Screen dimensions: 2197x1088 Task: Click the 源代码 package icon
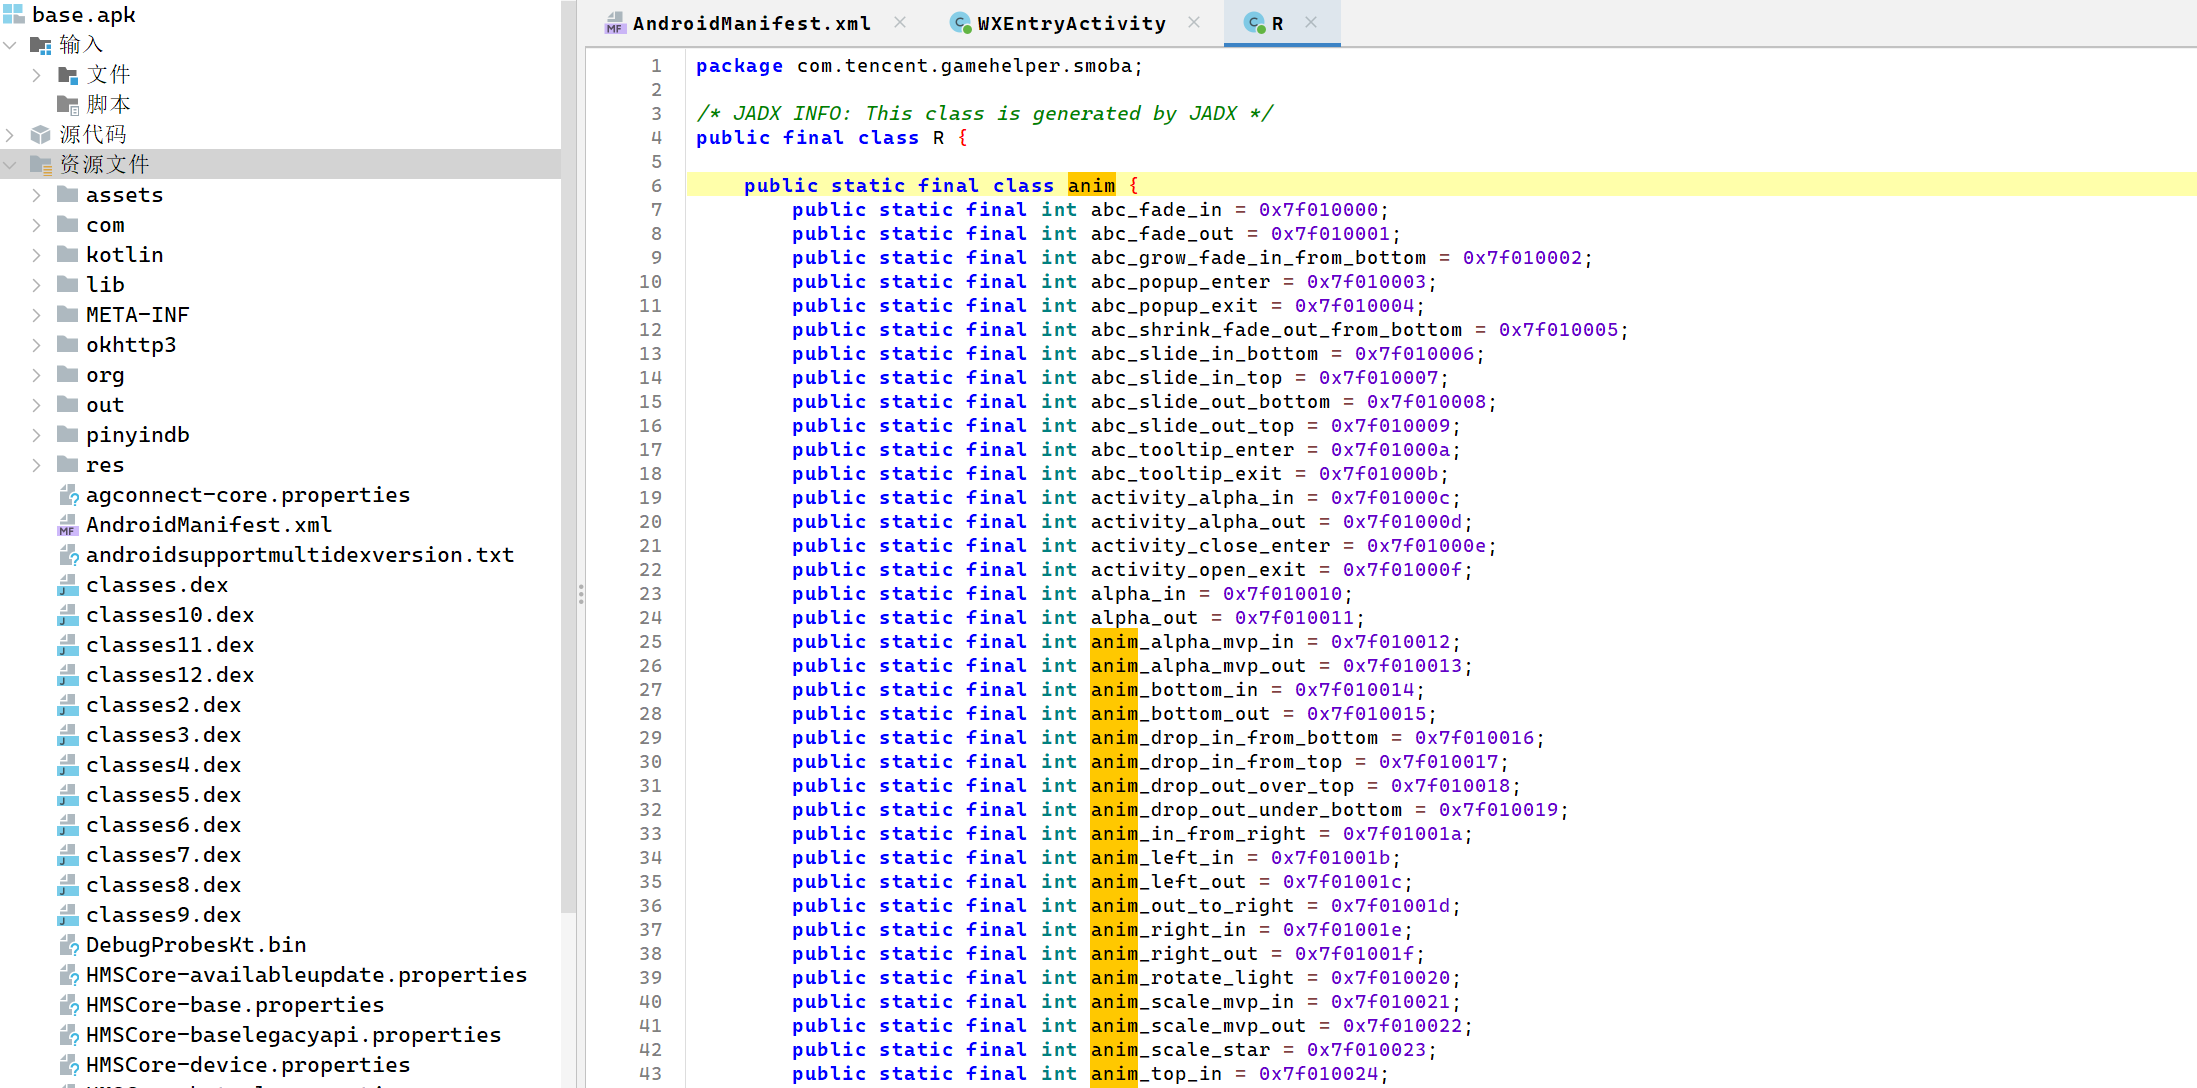40,134
